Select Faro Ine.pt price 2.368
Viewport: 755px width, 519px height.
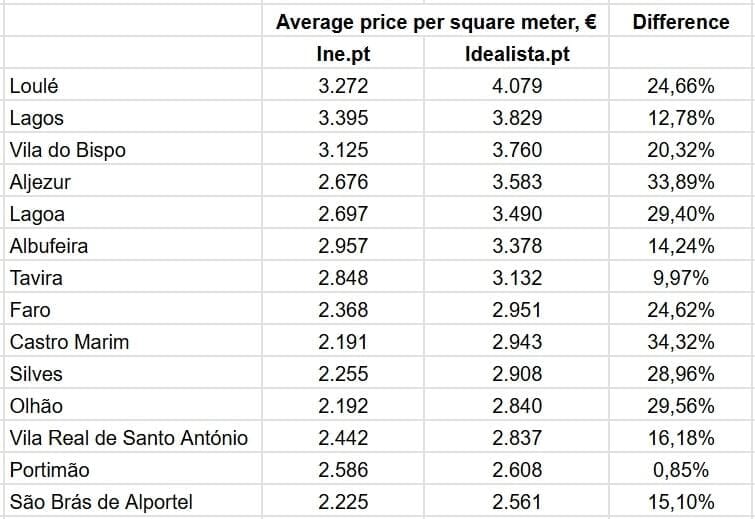click(343, 310)
